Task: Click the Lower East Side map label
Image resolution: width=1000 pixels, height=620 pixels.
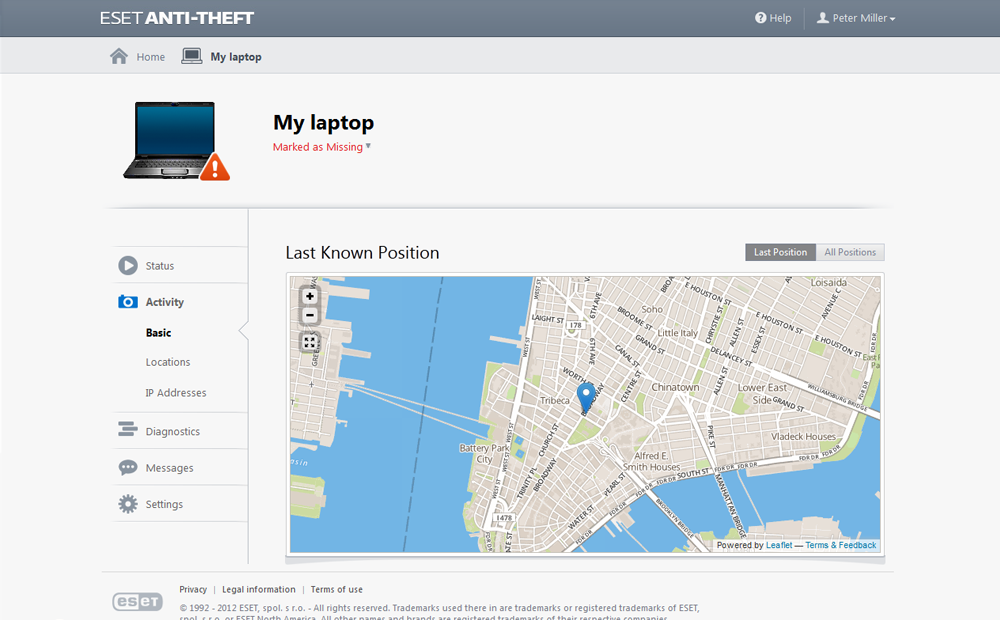Action: pyautogui.click(x=762, y=394)
